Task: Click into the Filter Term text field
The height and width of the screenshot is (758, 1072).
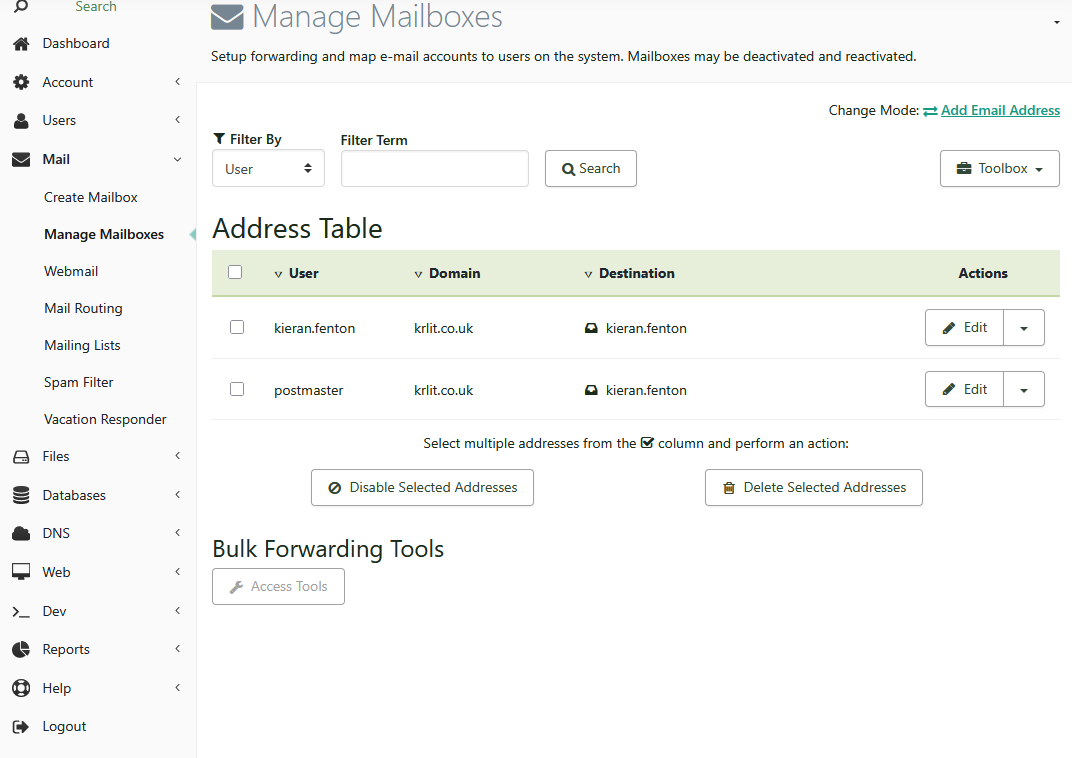Action: coord(434,169)
